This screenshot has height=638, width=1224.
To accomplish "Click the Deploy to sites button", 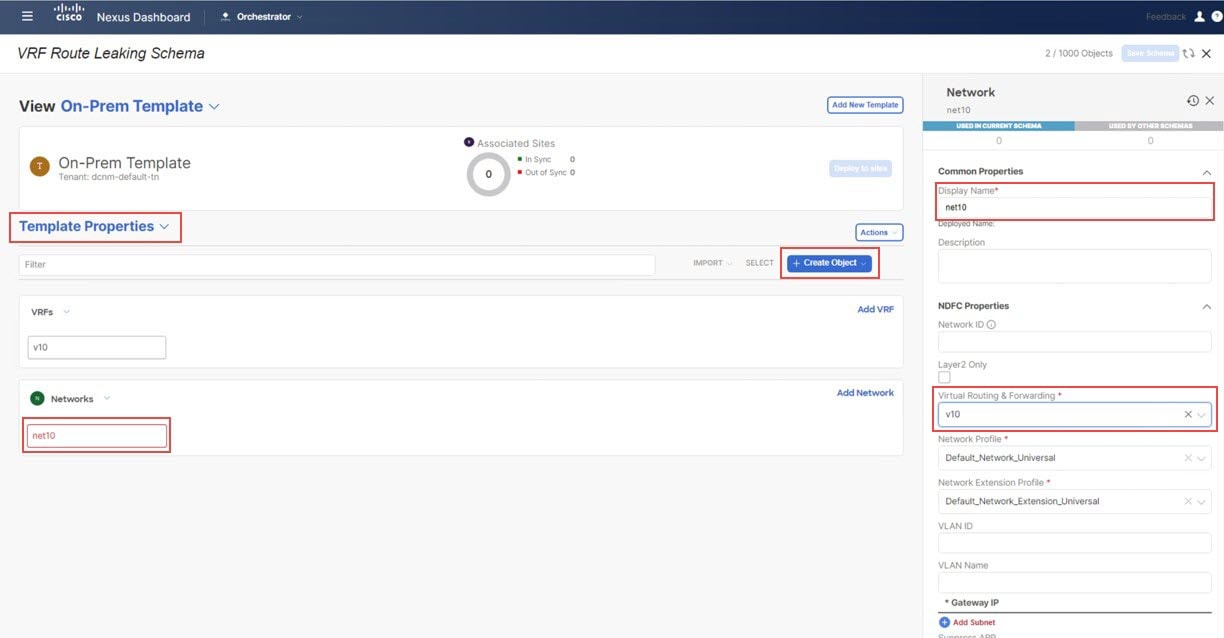I will [x=860, y=169].
